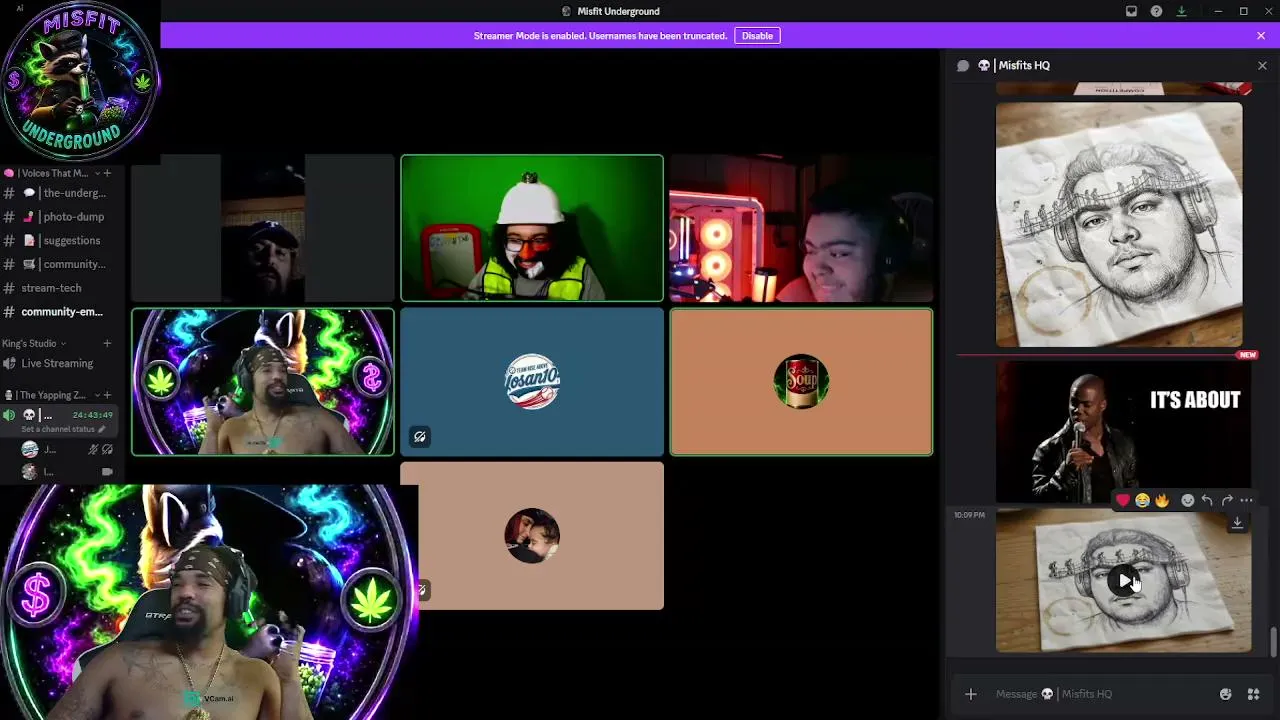This screenshot has width=1280, height=720.
Task: Play the napkin sketch video
Action: [1124, 581]
